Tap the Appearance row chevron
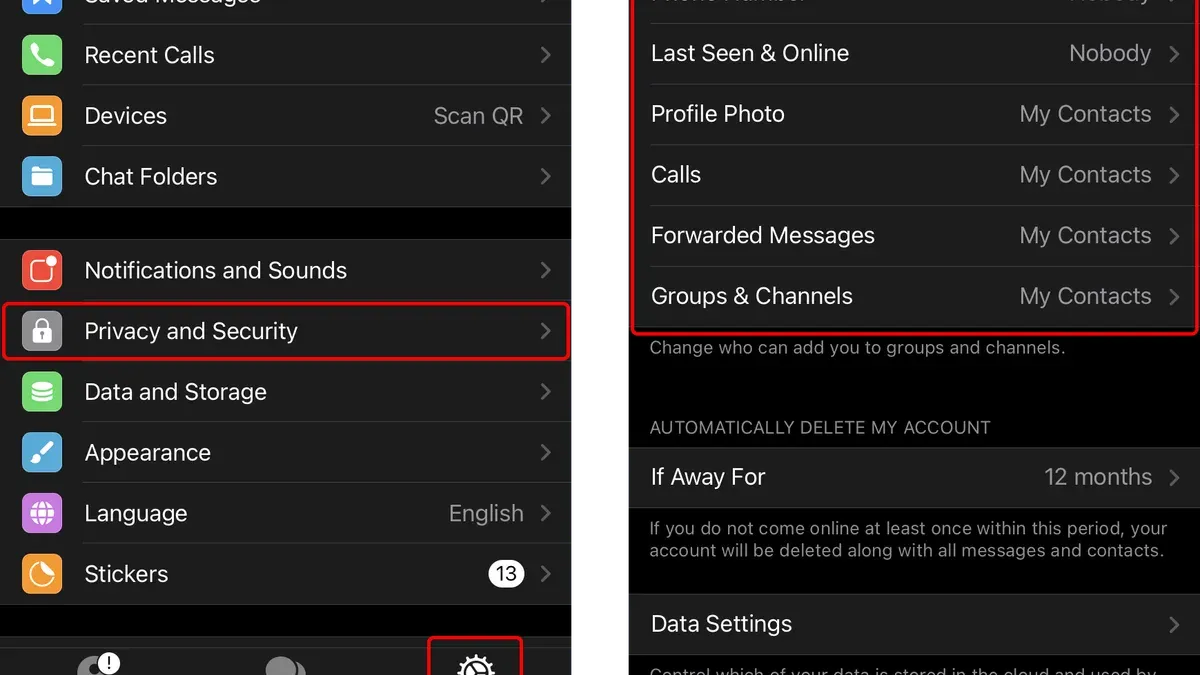This screenshot has width=1200, height=675. [x=546, y=453]
